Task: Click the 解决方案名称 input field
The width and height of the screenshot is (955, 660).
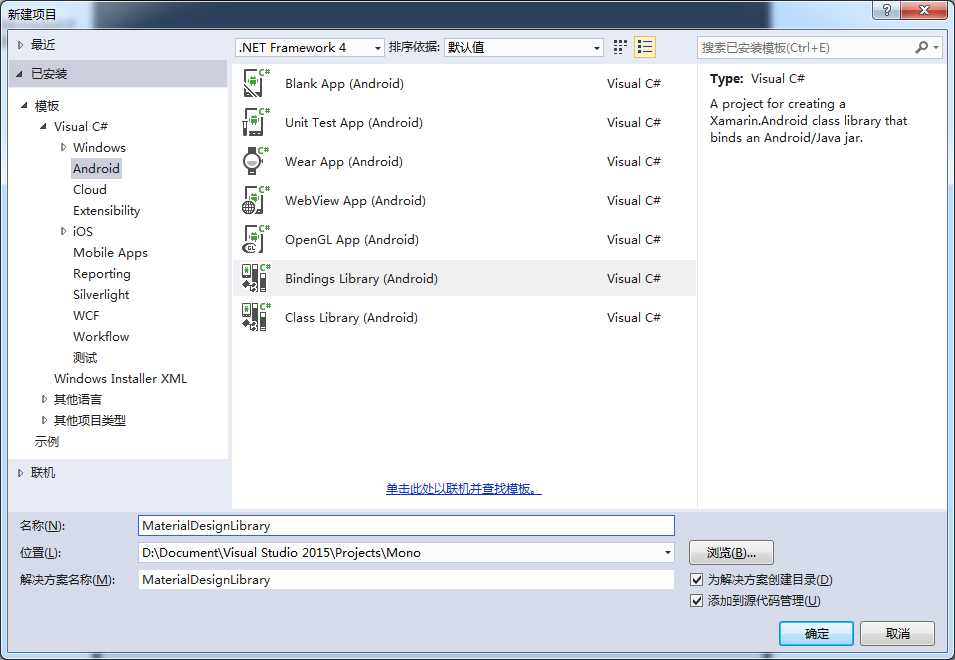Action: pos(406,580)
